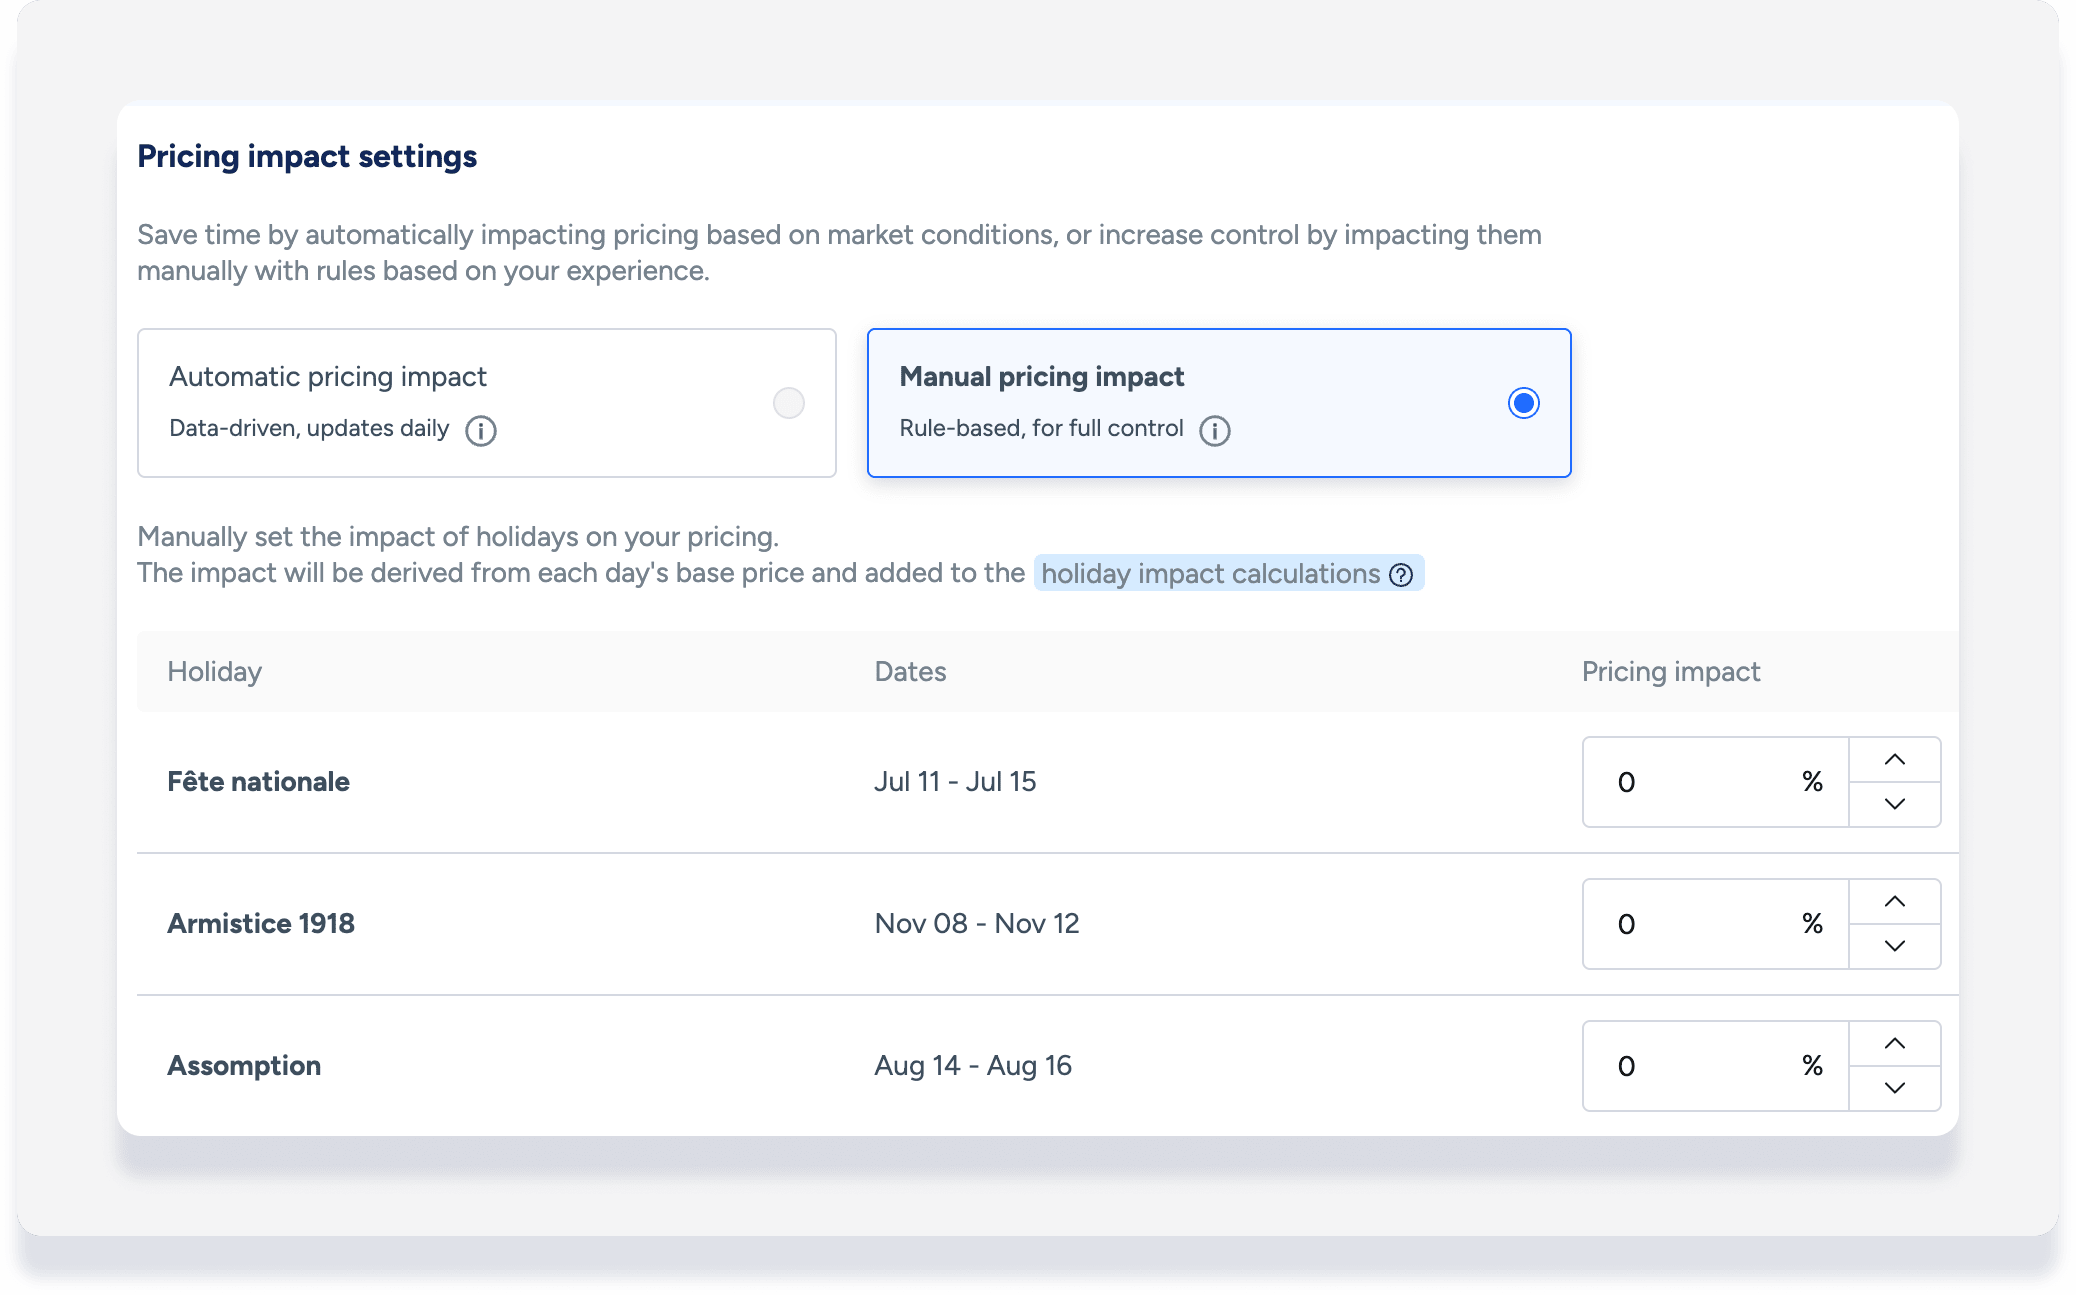The image size is (2076, 1295).
Task: Click the Pricing impact column header
Action: 1670,672
